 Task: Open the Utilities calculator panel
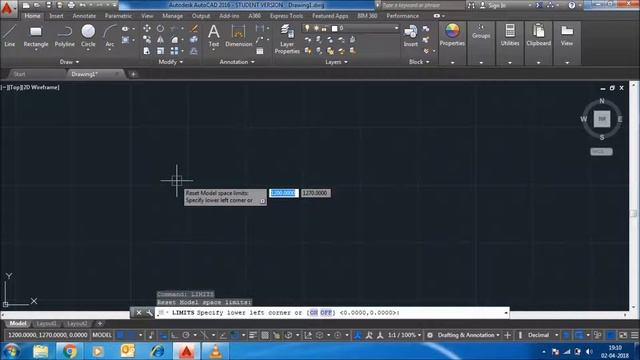click(x=510, y=35)
